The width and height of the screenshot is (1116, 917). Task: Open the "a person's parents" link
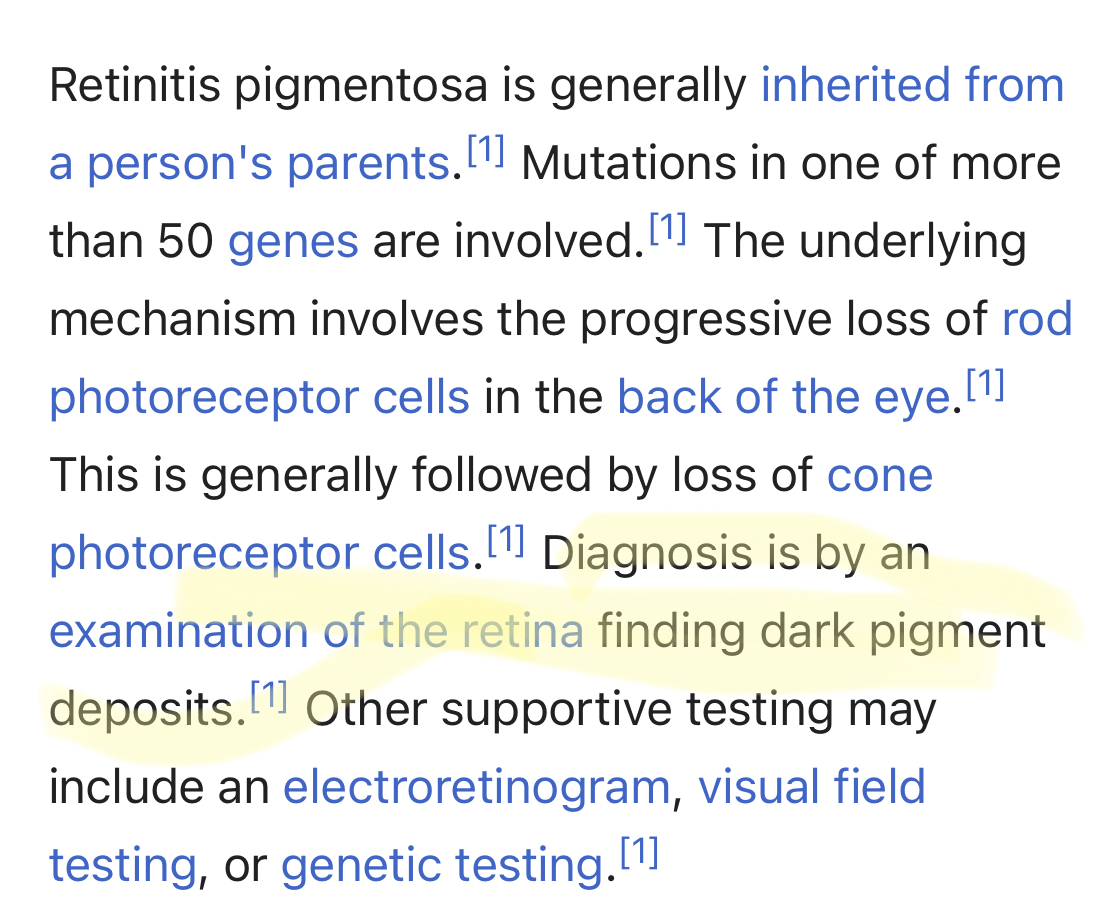coord(250,164)
